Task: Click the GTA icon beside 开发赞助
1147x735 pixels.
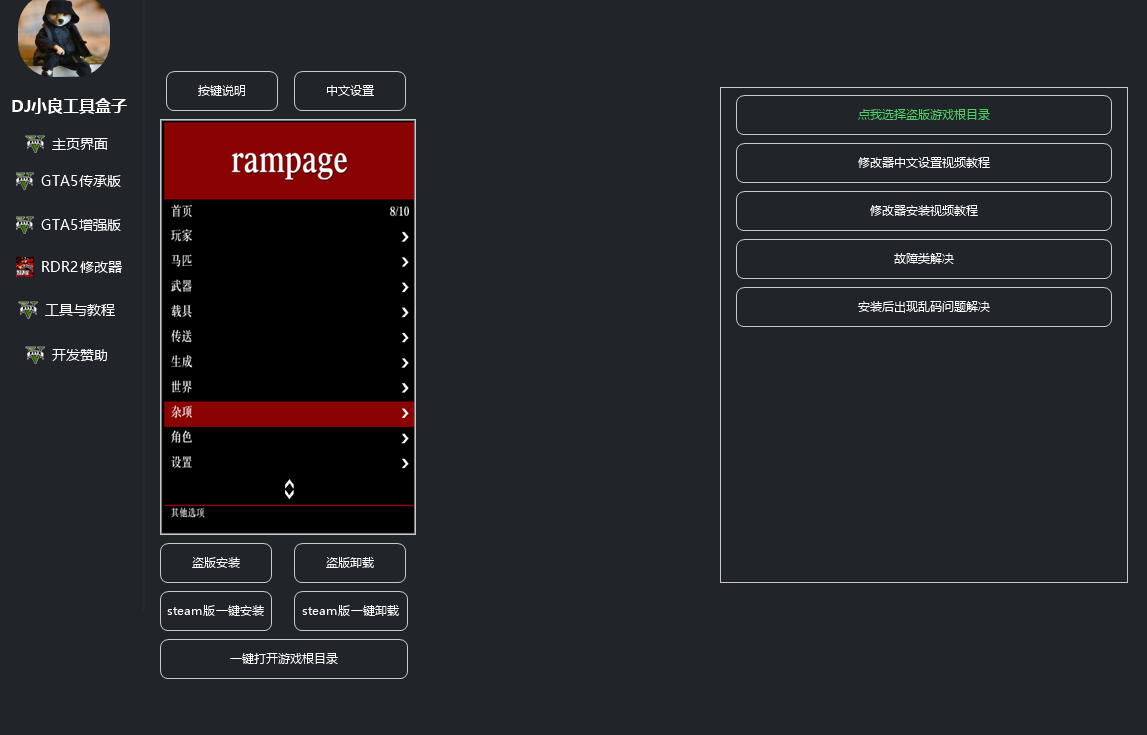Action: tap(35, 355)
